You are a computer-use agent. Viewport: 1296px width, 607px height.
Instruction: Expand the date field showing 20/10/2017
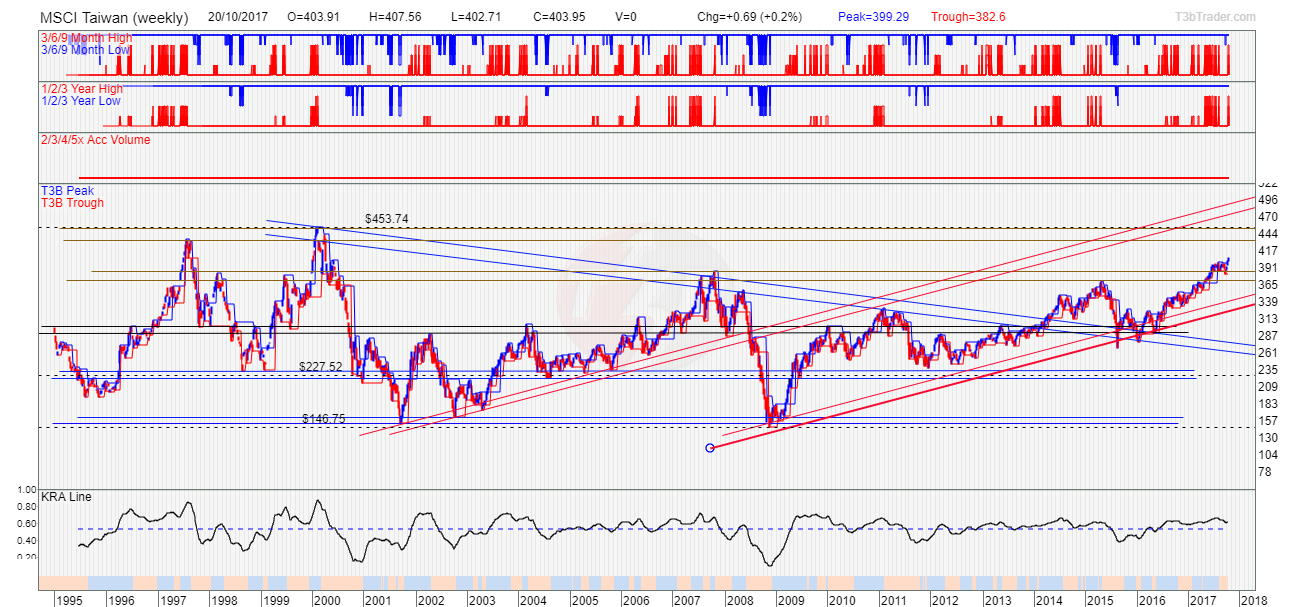[240, 16]
